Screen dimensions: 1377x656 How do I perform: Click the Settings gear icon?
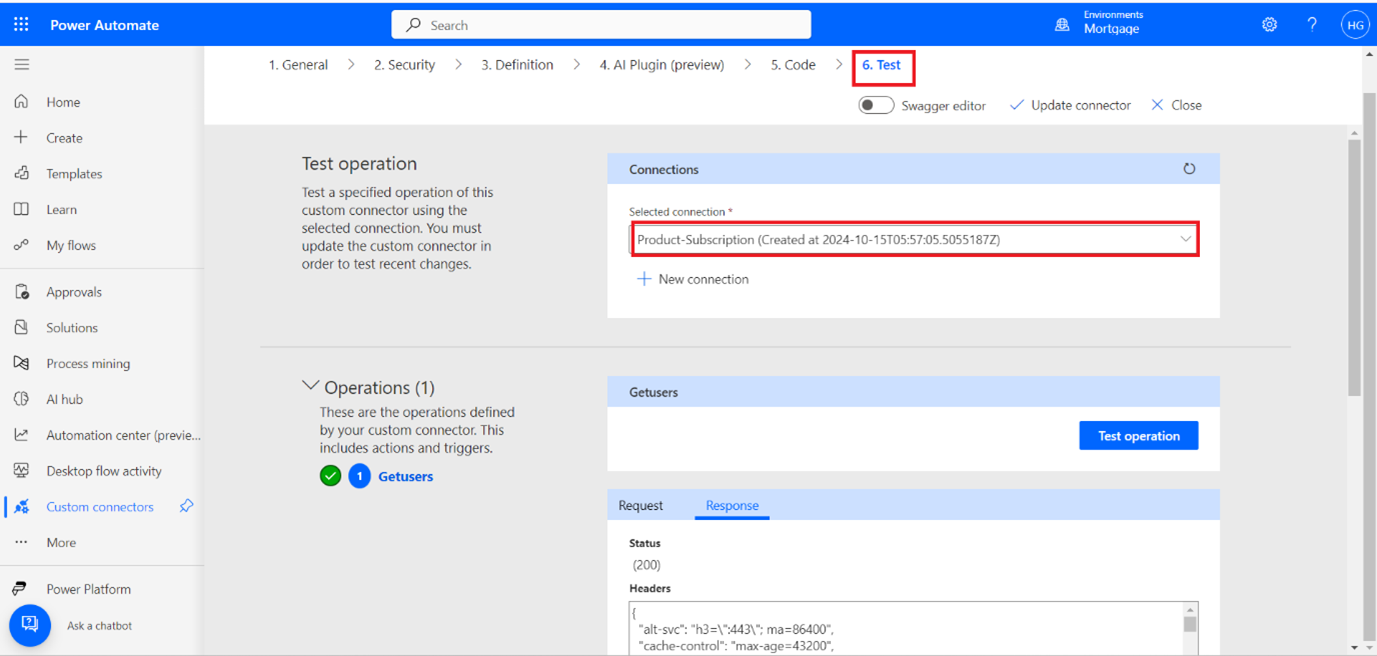point(1269,25)
